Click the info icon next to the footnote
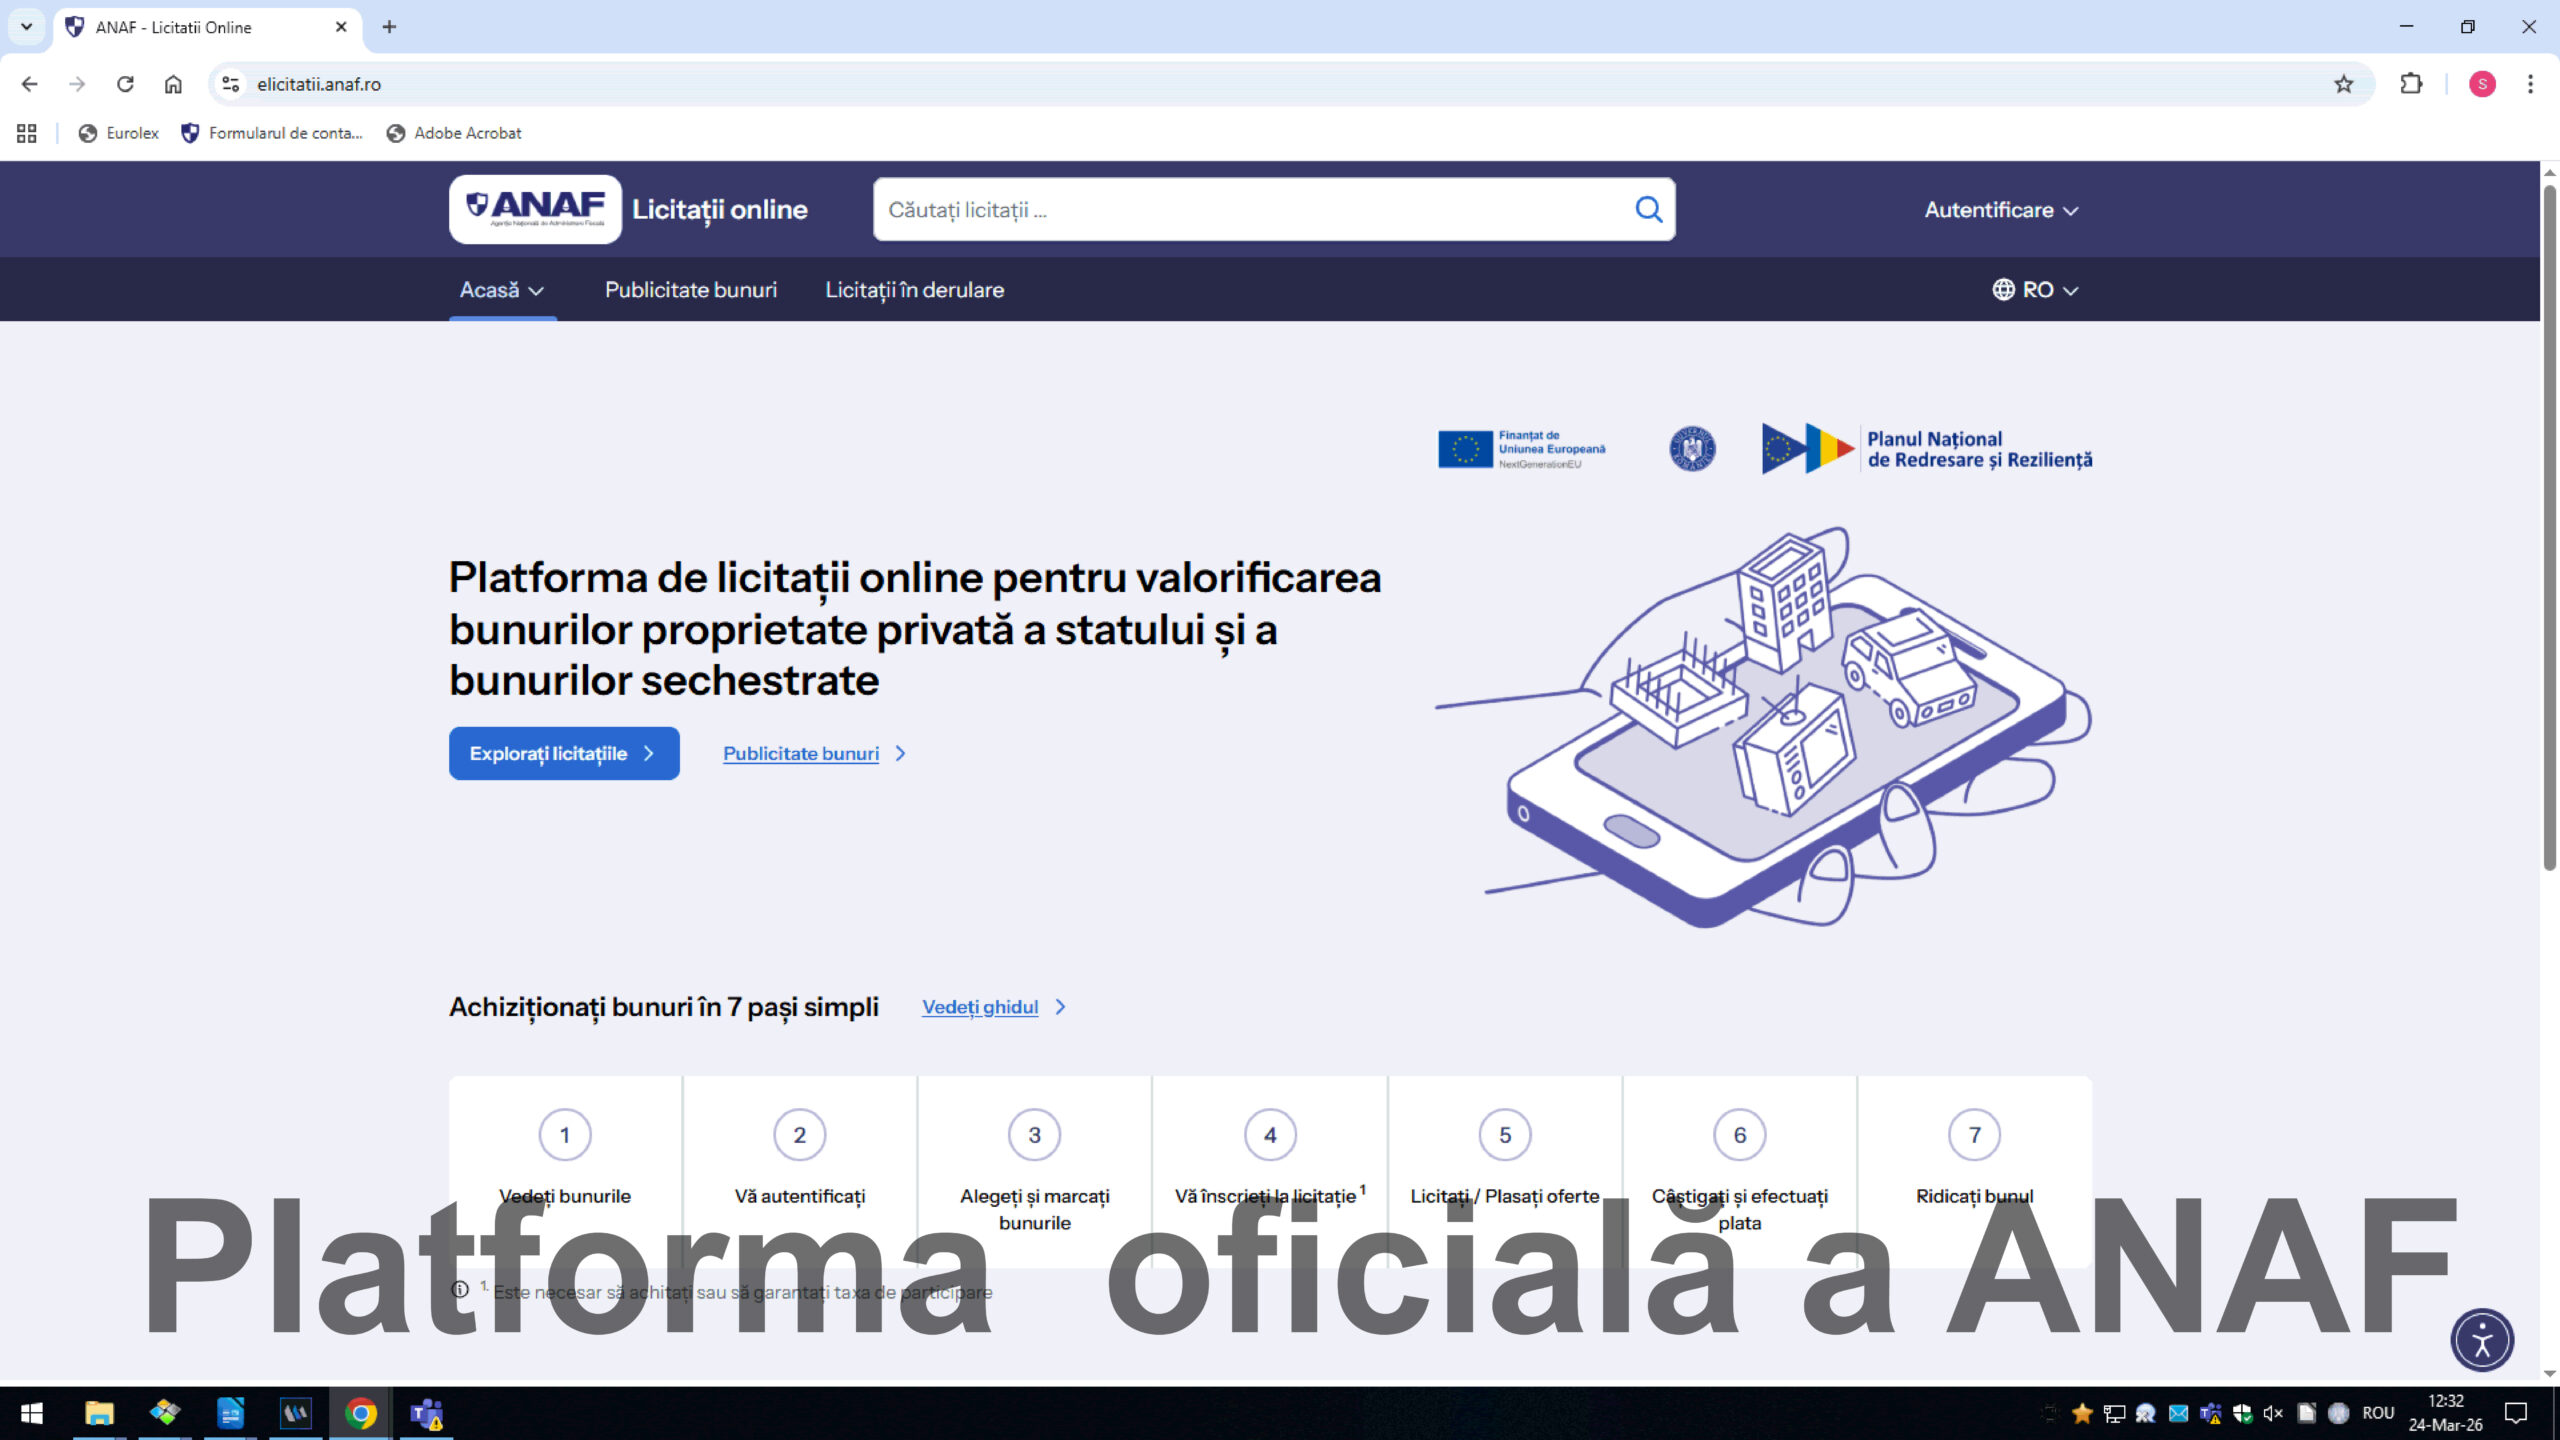Screen dimensions: 2560x1440 pyautogui.click(x=460, y=1291)
